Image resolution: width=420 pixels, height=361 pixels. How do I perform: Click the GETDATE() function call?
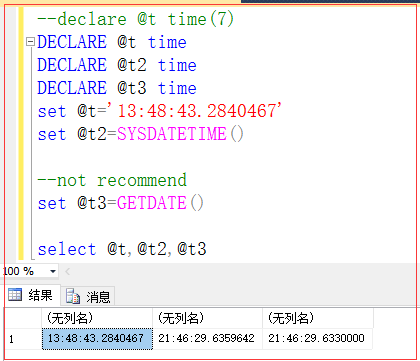160,203
